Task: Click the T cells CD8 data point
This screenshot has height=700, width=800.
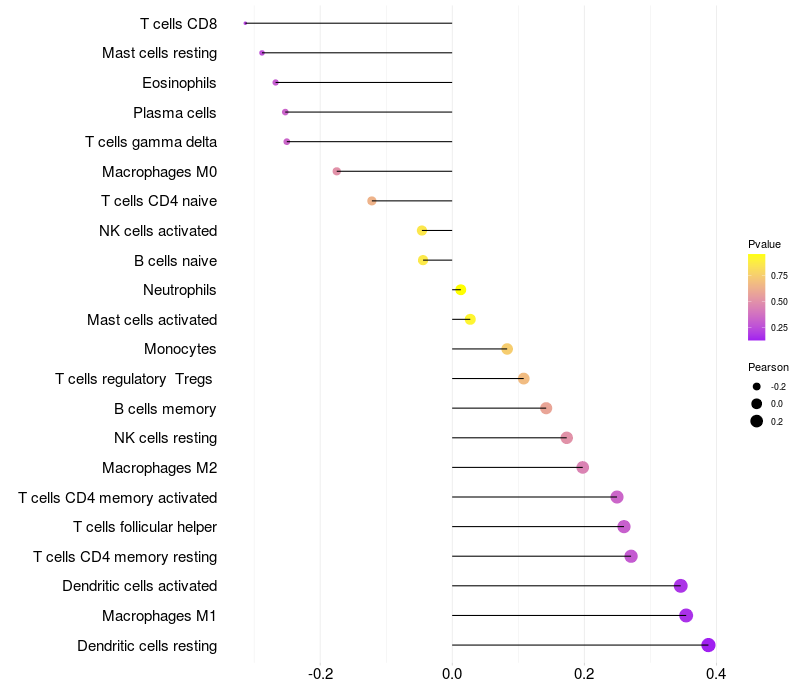Action: point(245,23)
